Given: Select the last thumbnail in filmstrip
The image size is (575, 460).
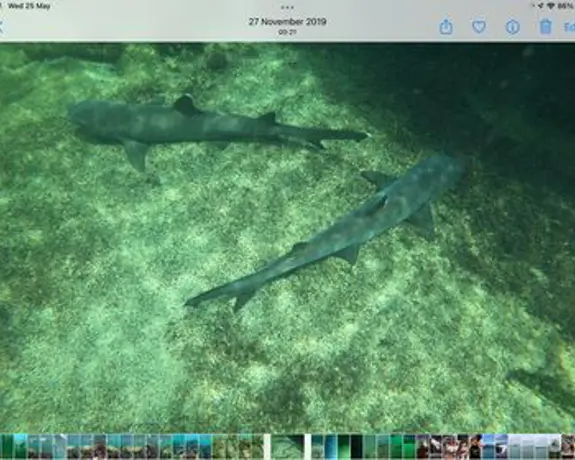Looking at the screenshot, I should (568, 446).
